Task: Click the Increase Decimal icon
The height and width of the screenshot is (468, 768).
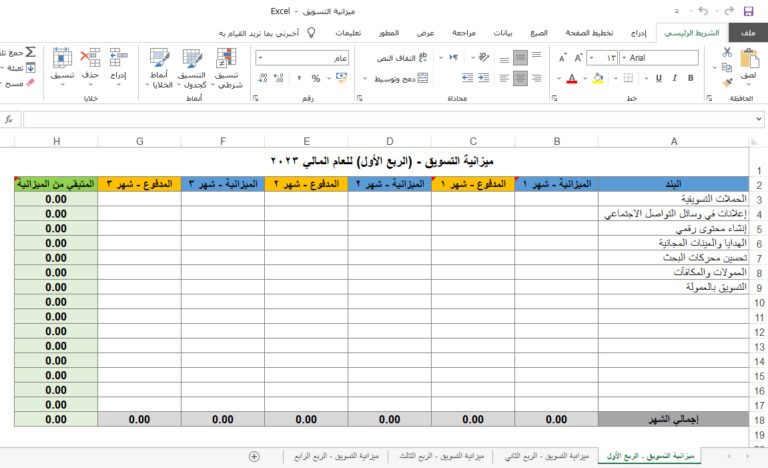Action: pos(279,78)
